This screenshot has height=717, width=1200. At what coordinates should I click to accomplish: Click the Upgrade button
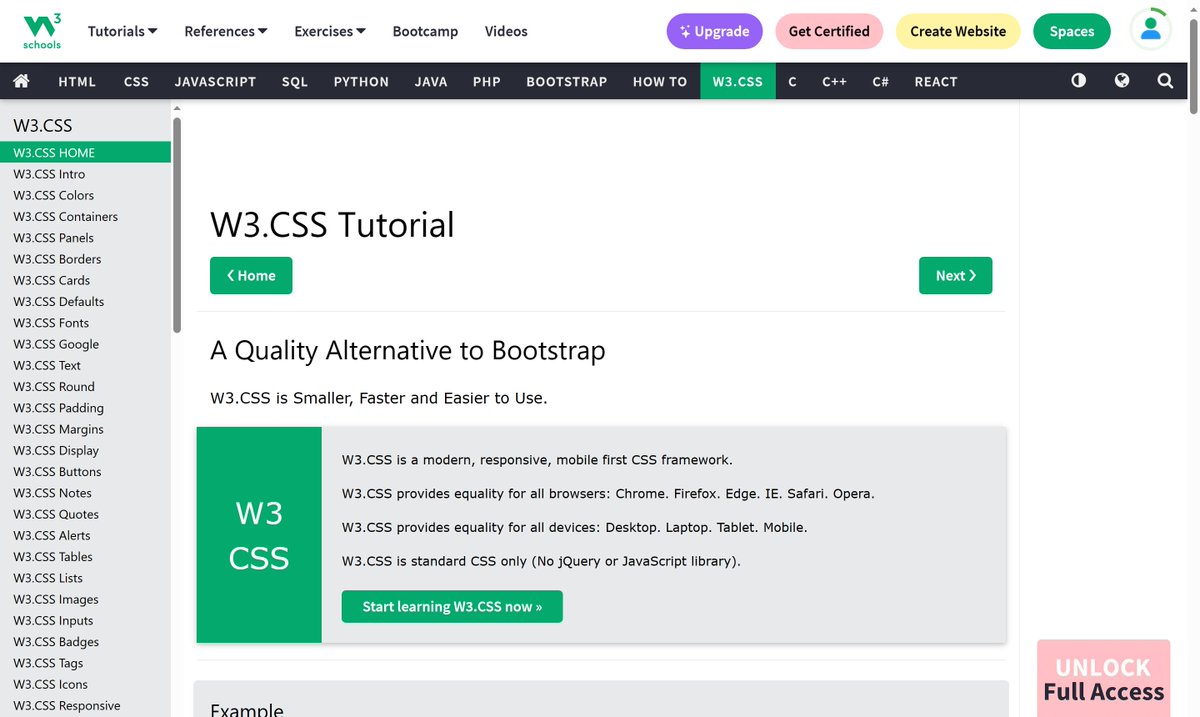(714, 31)
